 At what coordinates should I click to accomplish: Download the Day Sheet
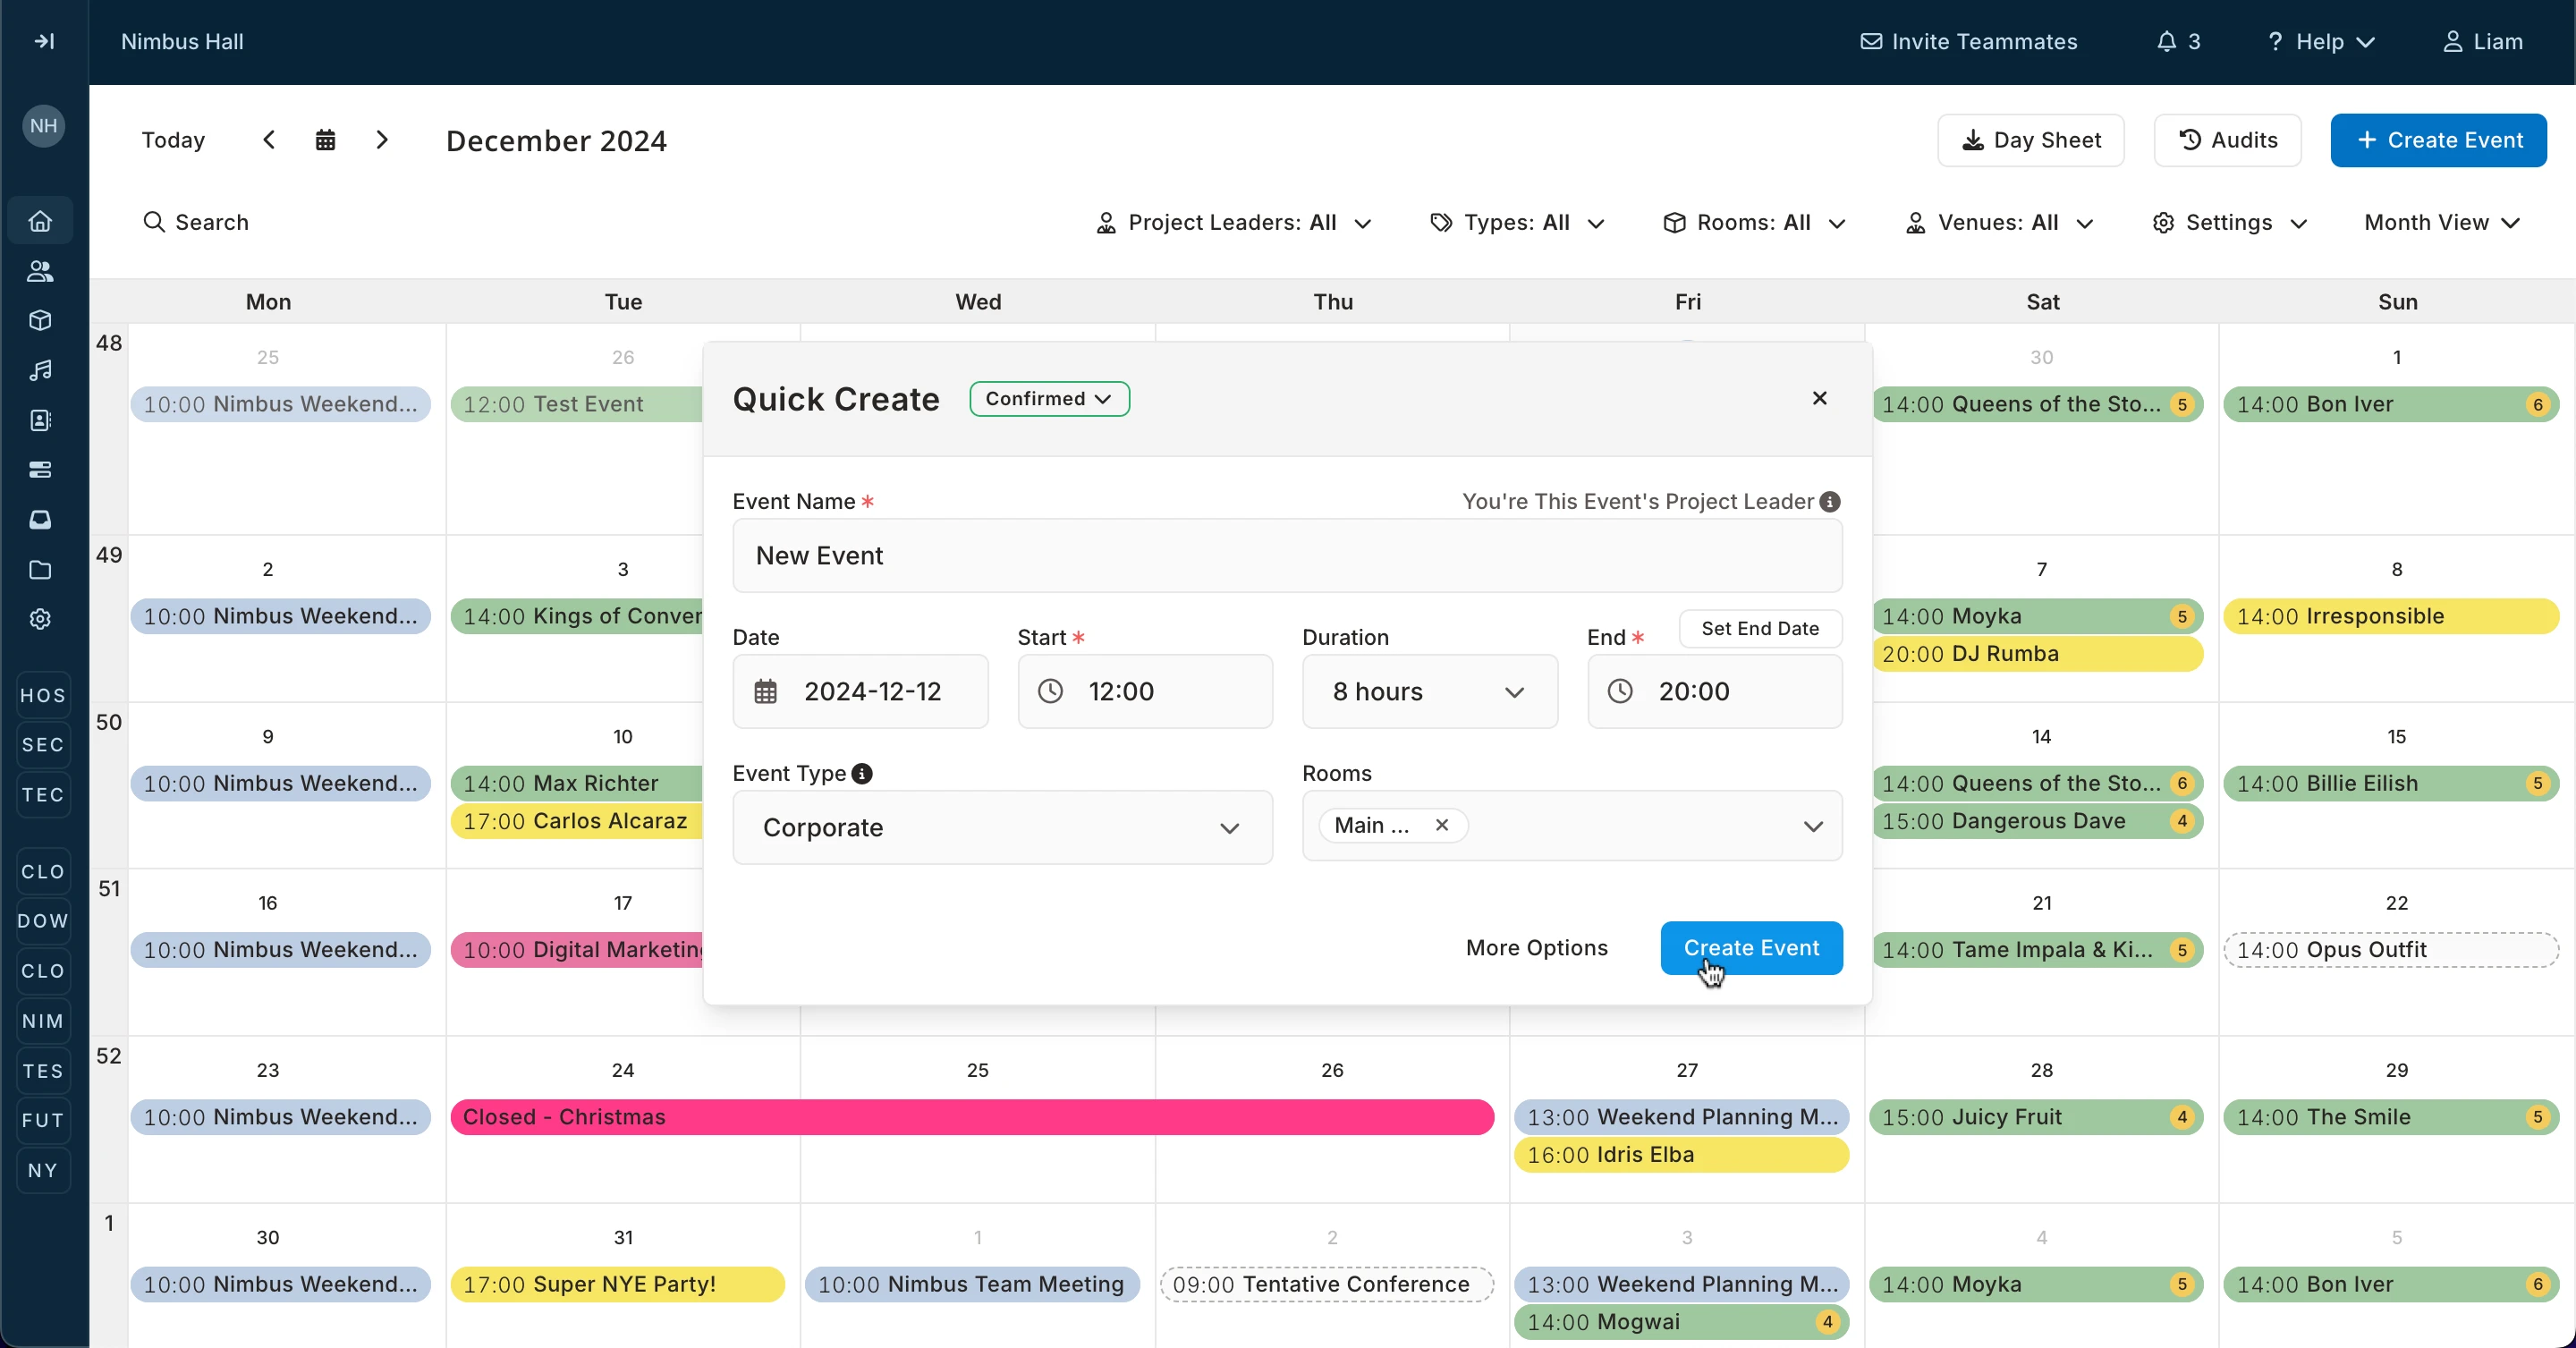(x=2030, y=141)
